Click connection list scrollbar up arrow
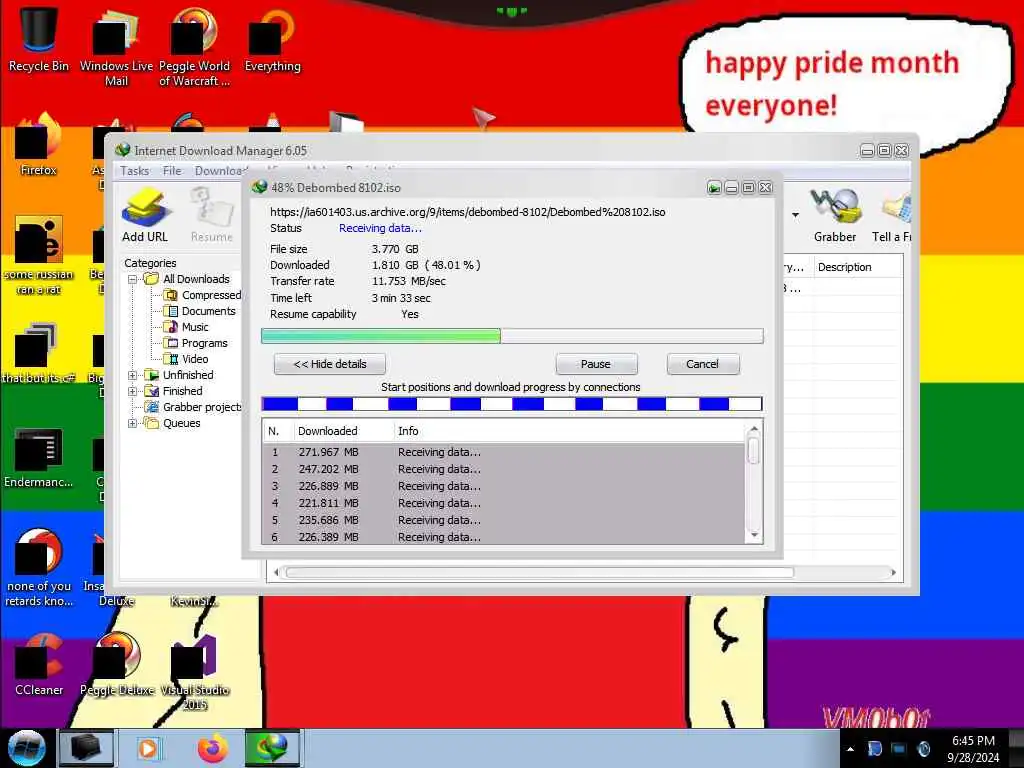The height and width of the screenshot is (768, 1024). pyautogui.click(x=754, y=429)
